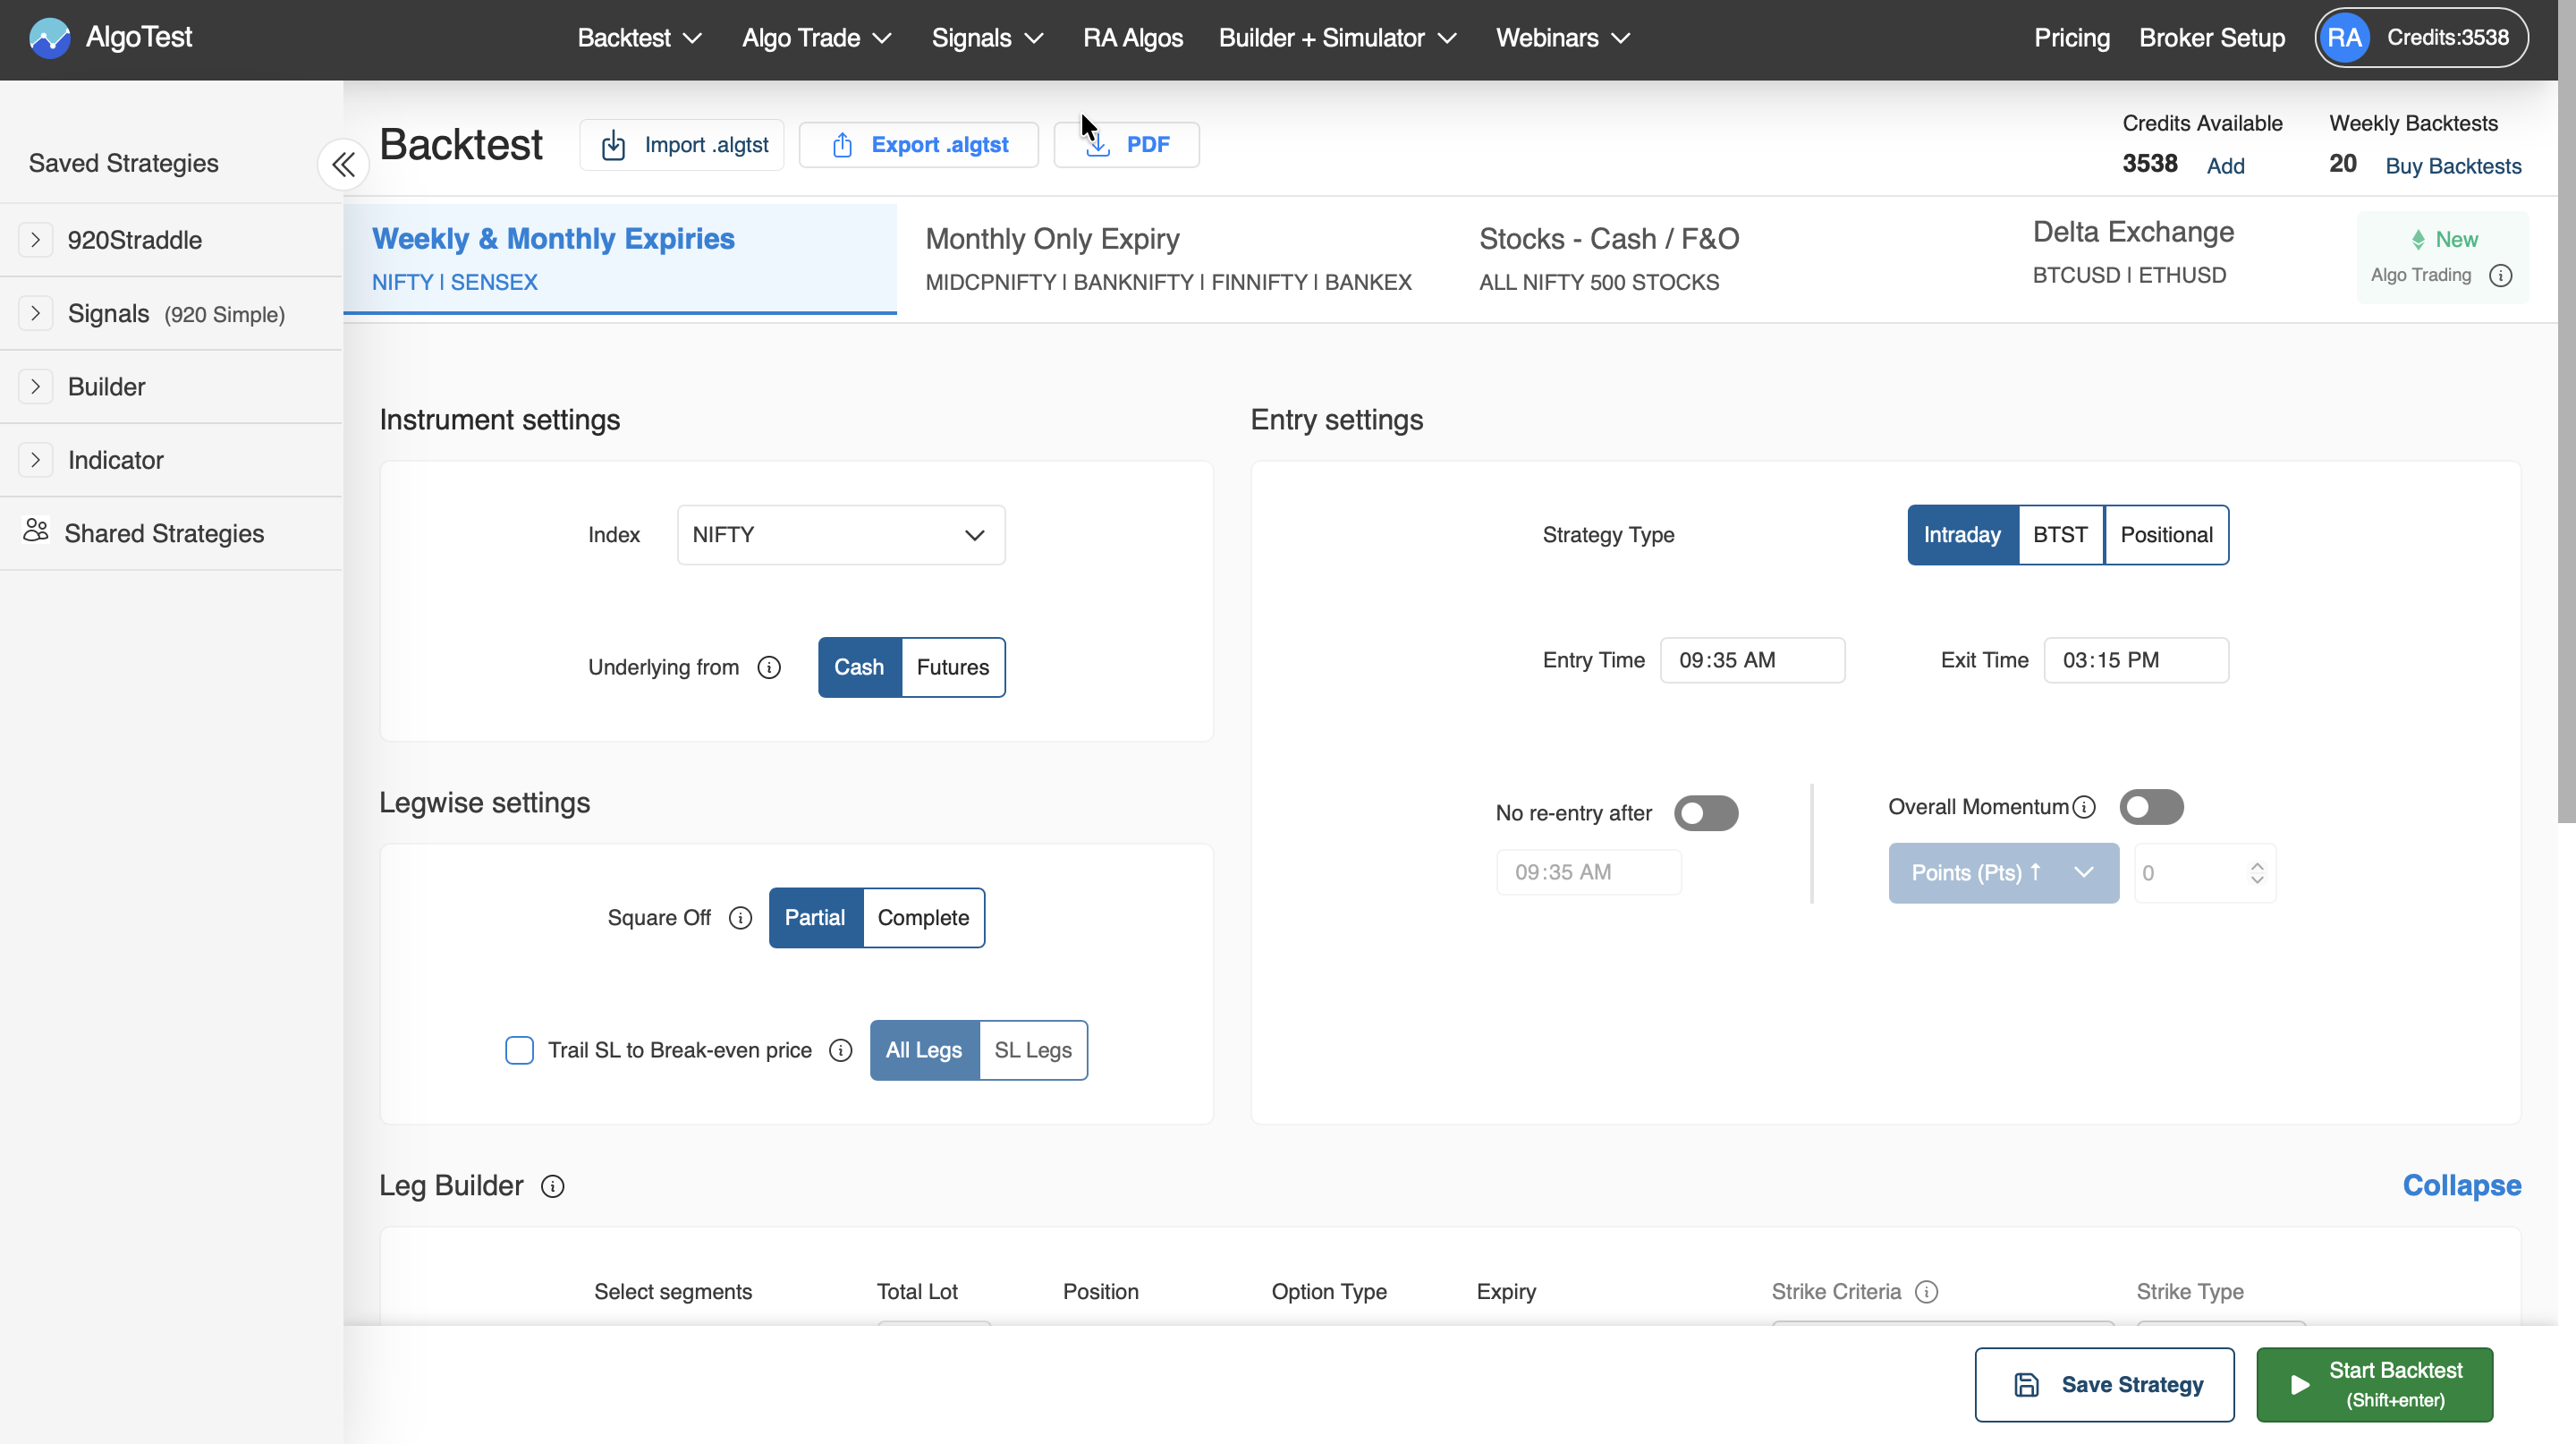Screen dimensions: 2576x1444
Task: Open the NIFTY index dropdown
Action: 840,535
